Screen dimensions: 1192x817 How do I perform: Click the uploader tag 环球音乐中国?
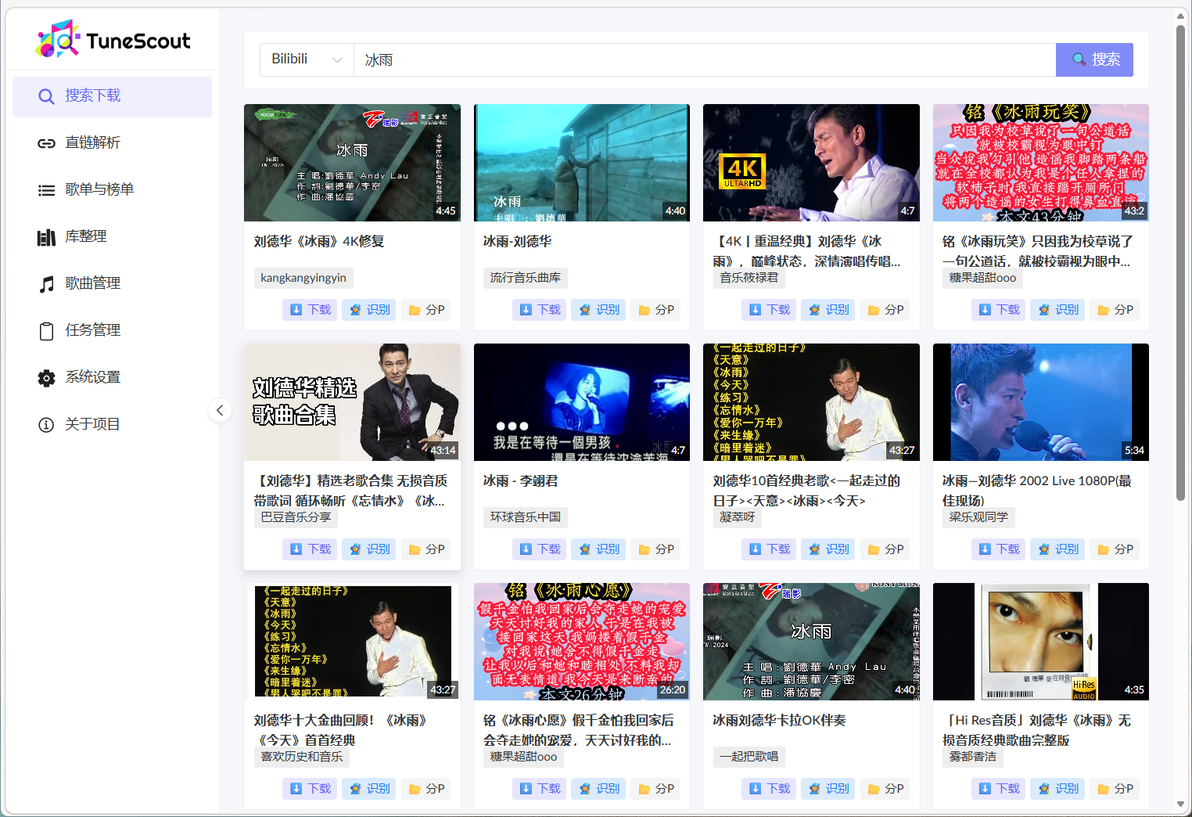click(525, 518)
